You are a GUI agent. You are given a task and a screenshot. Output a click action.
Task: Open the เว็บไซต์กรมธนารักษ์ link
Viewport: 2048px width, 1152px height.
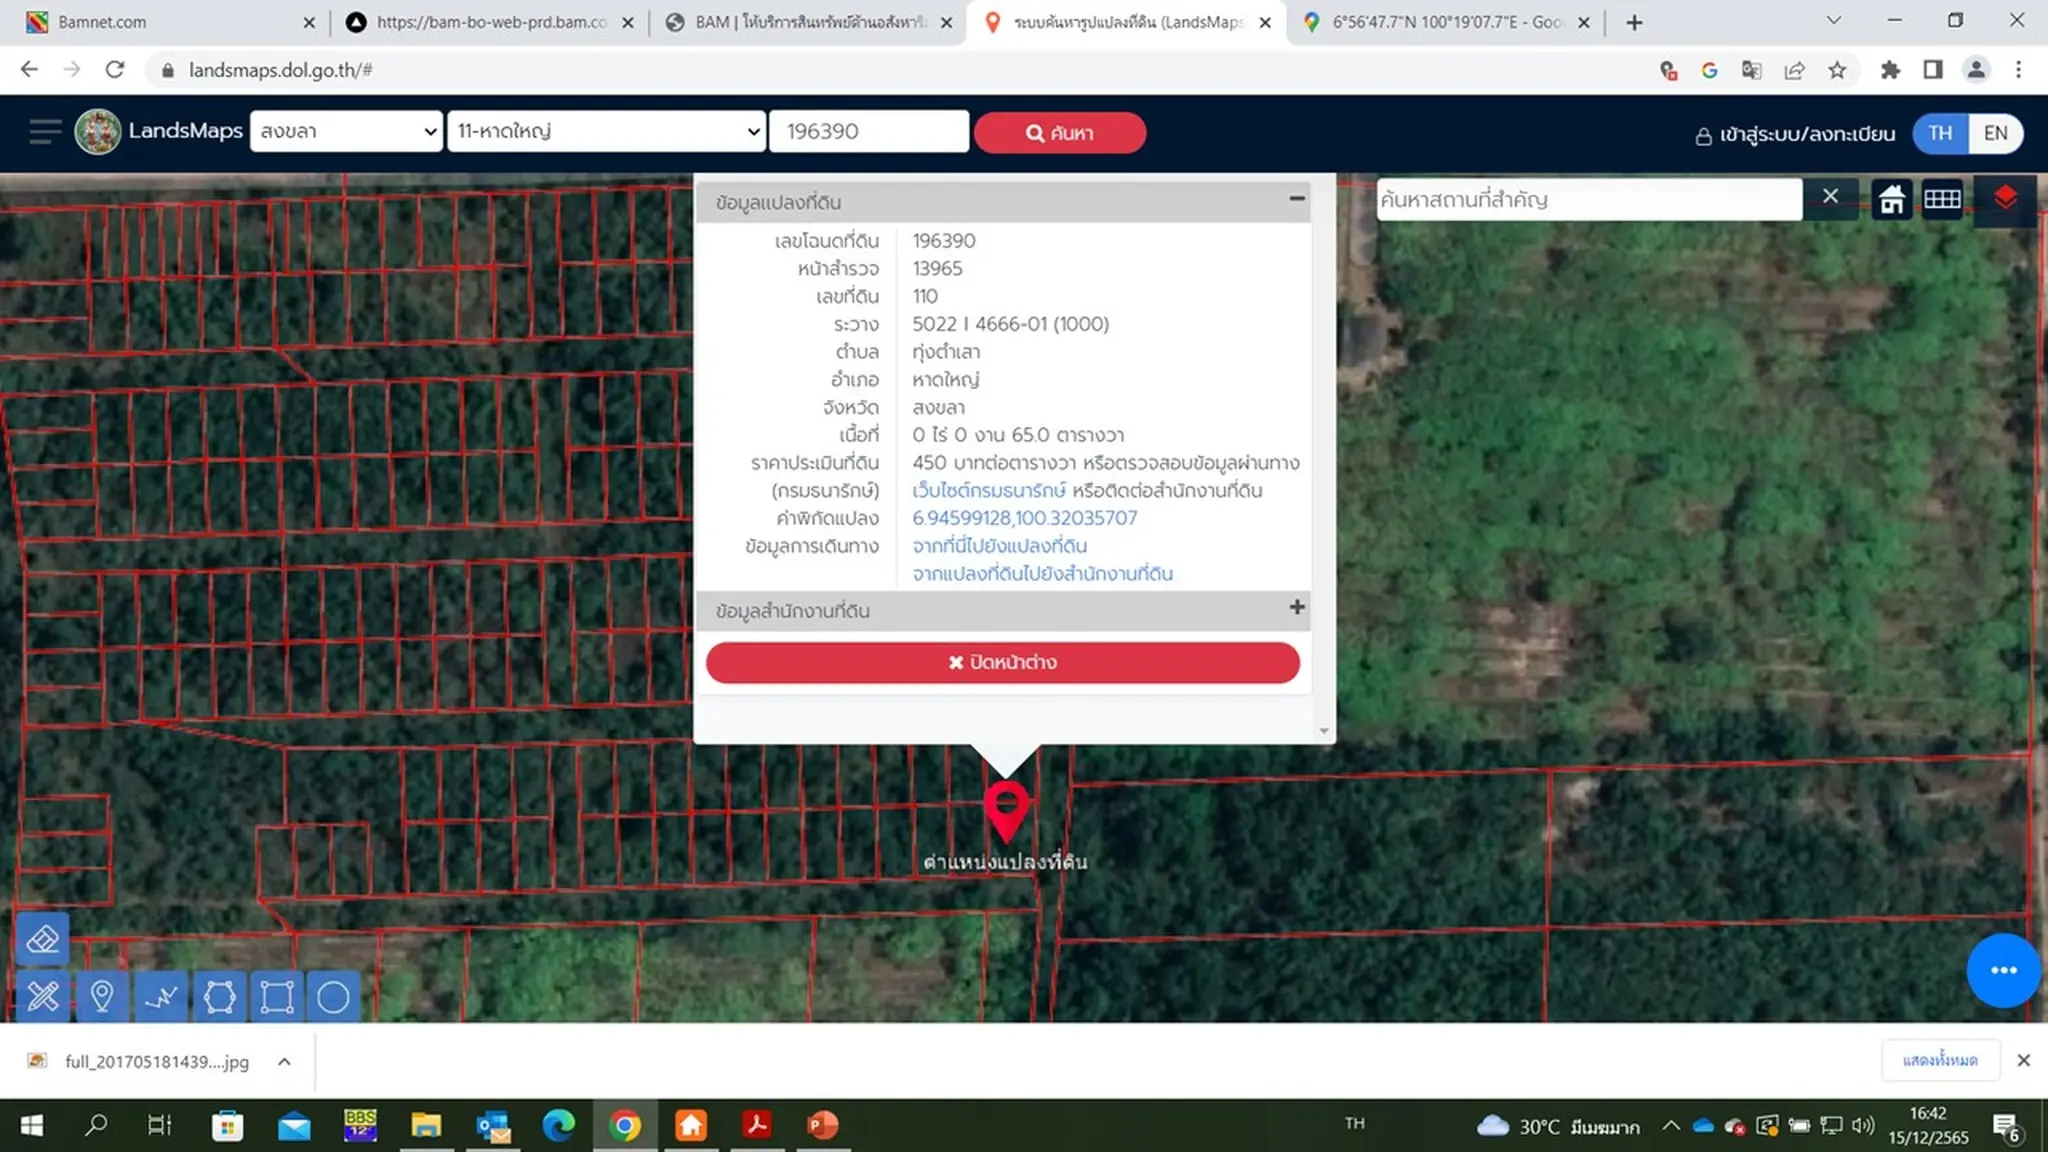(x=988, y=490)
